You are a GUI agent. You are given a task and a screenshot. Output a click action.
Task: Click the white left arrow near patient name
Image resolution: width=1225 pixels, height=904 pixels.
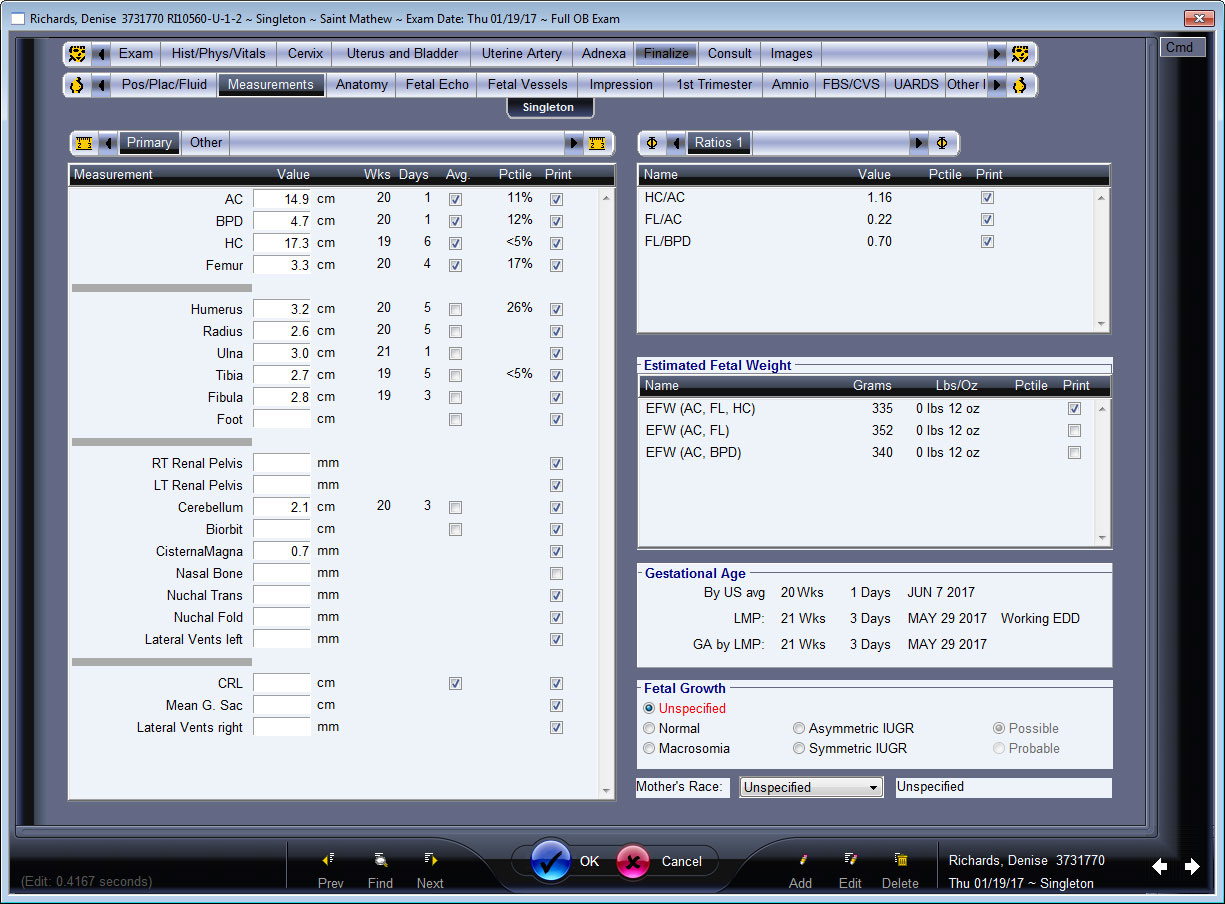click(1160, 867)
